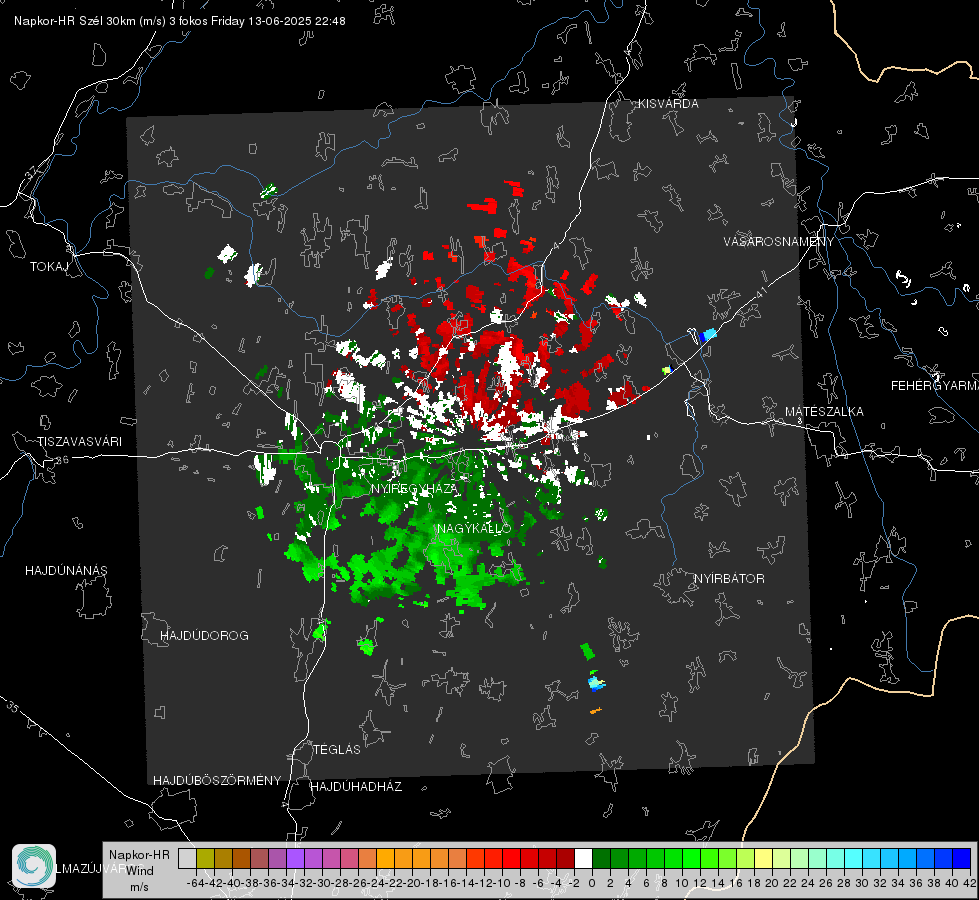979x900 pixels.
Task: Click road number 35 at lower left
Action: coord(14,708)
